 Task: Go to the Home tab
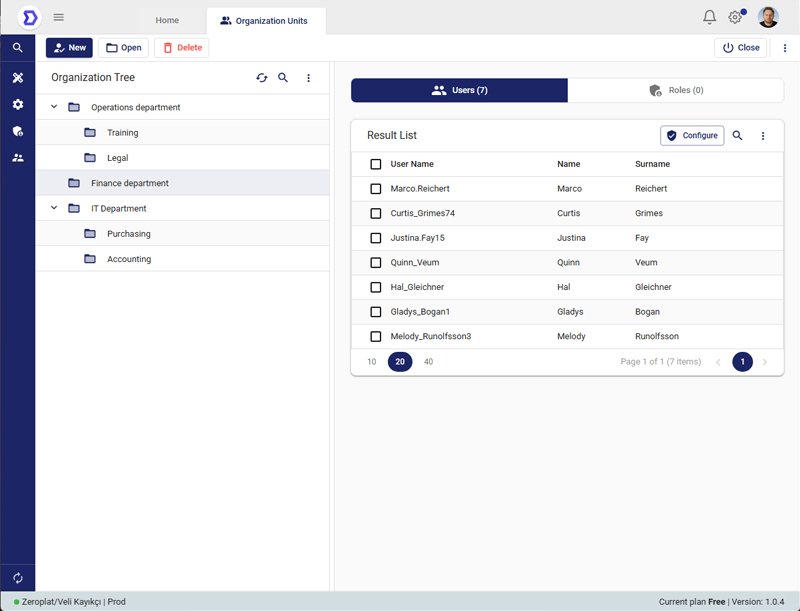point(167,20)
